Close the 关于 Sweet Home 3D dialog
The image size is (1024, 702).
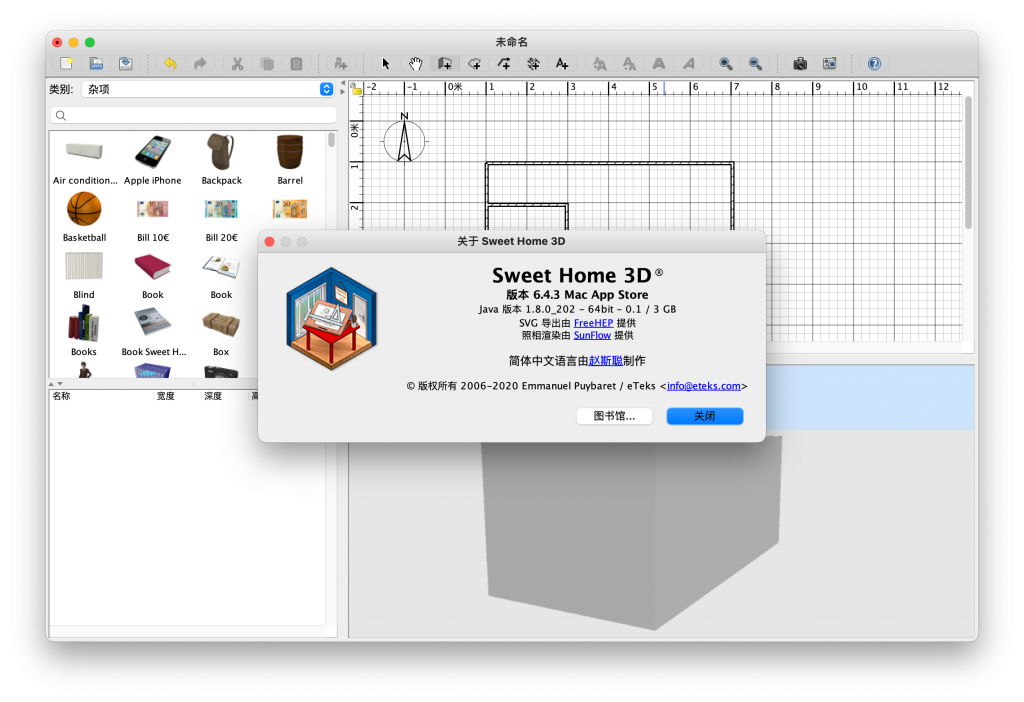(269, 242)
